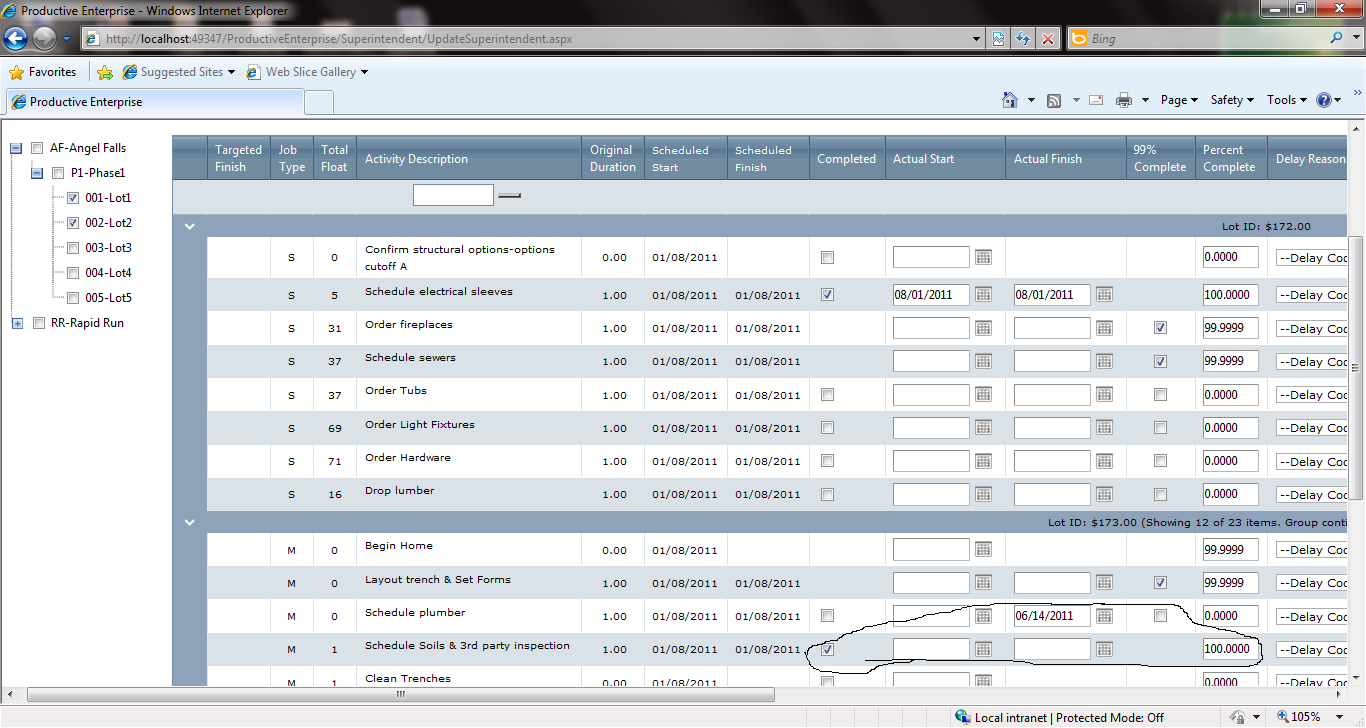Click the RSS feeds icon in command bar
Viewport: 1366px width, 728px height.
click(x=1054, y=100)
